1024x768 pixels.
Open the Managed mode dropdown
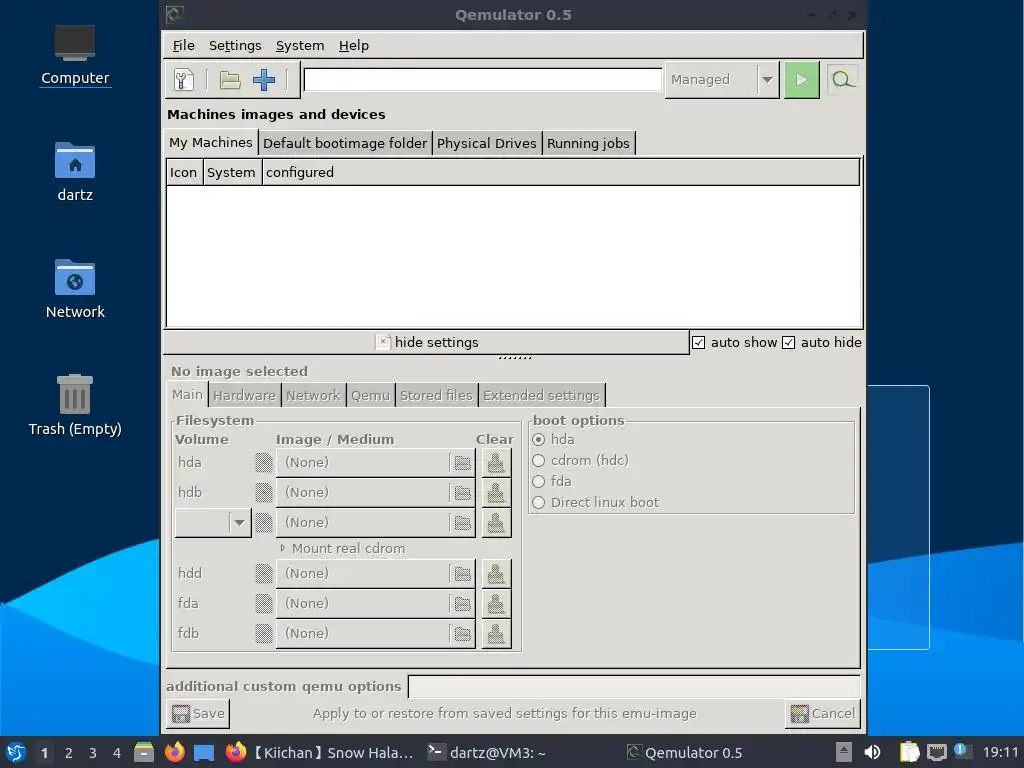coord(722,80)
